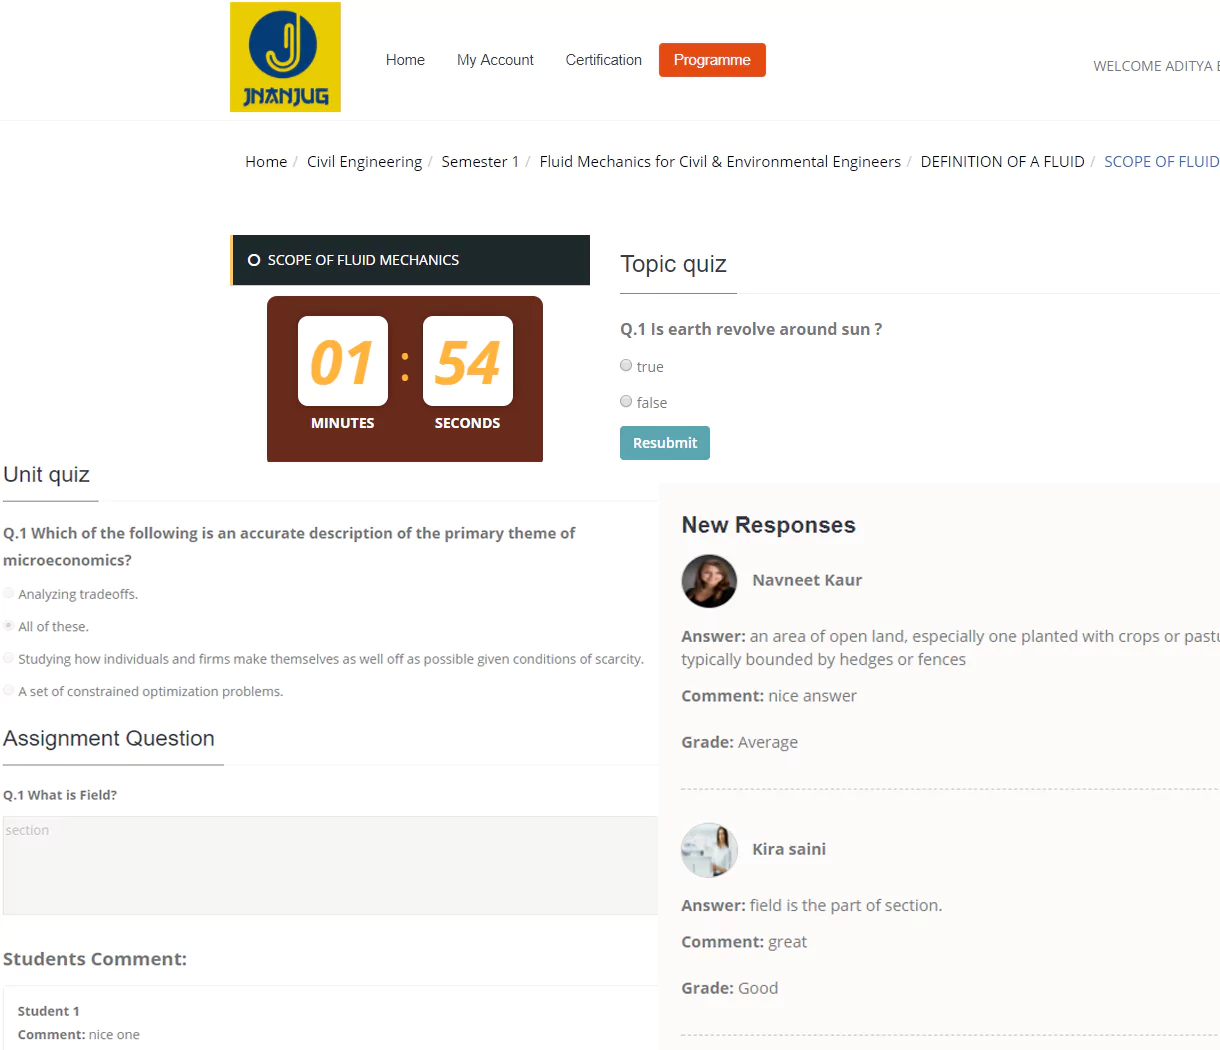Click 'Answer: field is the part of section.'
The width and height of the screenshot is (1220, 1050).
pyautogui.click(x=811, y=905)
